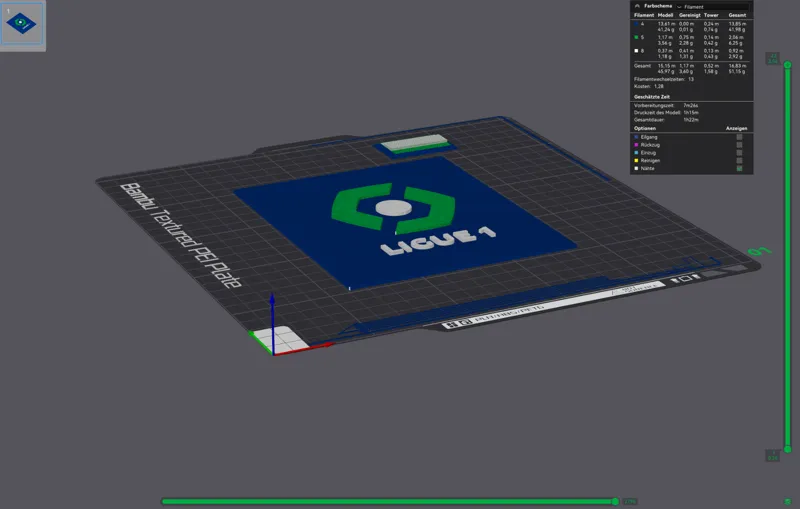Click the Gesamt column header
This screenshot has height=509, width=800.
pyautogui.click(x=737, y=15)
